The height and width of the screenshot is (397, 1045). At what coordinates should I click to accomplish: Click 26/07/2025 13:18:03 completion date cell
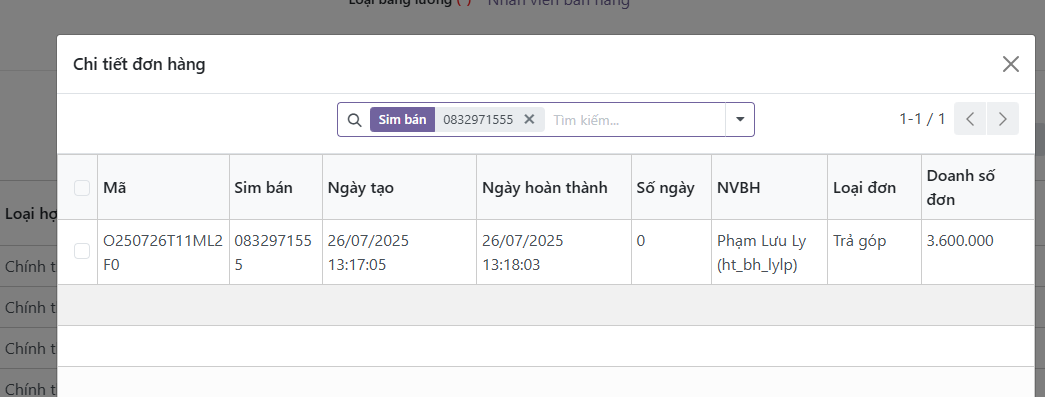(554, 252)
